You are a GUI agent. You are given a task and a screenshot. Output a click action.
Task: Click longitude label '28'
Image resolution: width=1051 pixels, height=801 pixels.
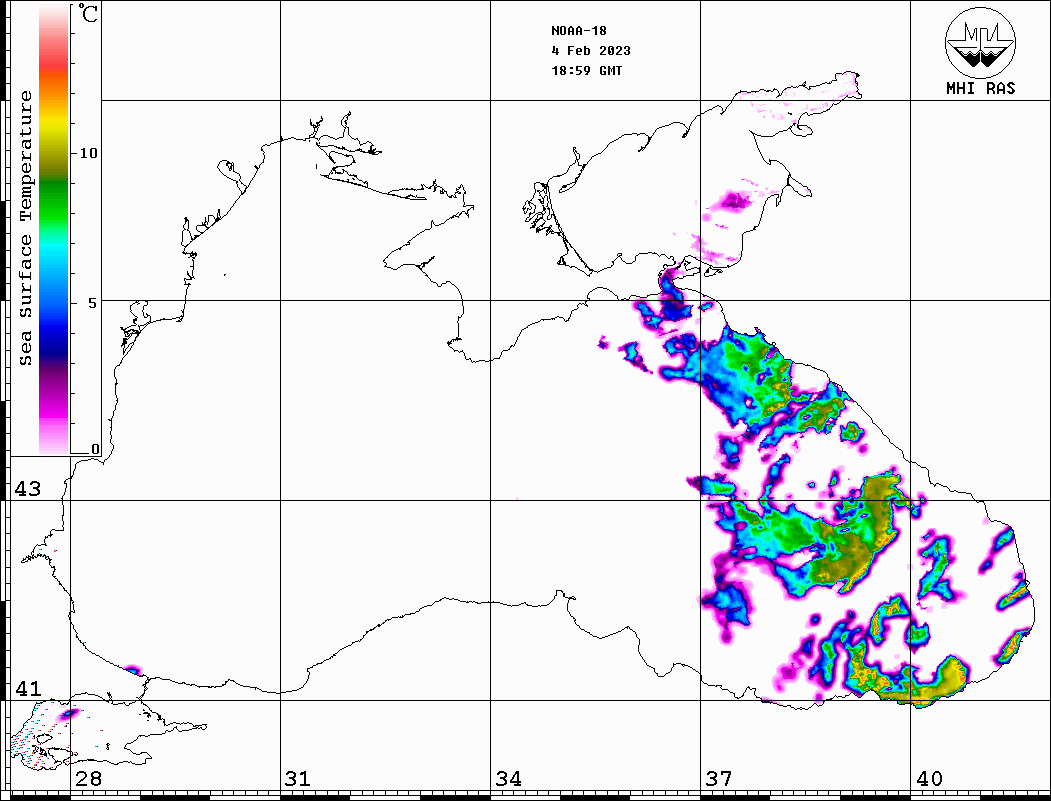(x=88, y=779)
